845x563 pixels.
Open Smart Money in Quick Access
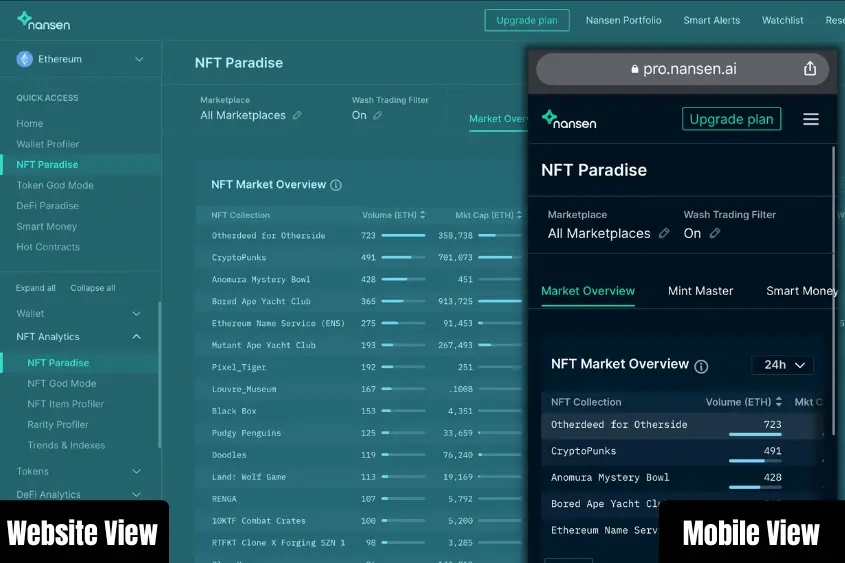[x=46, y=226]
